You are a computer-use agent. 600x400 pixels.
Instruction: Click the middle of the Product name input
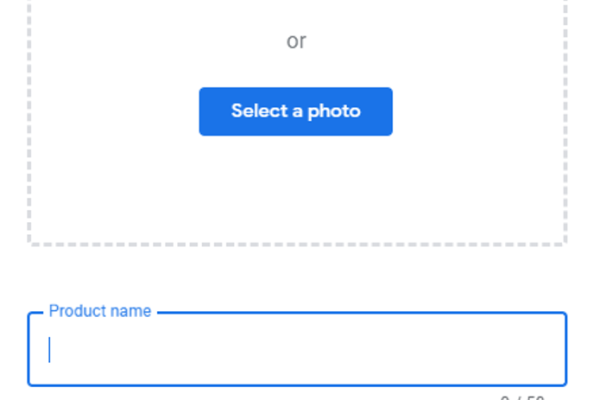297,349
